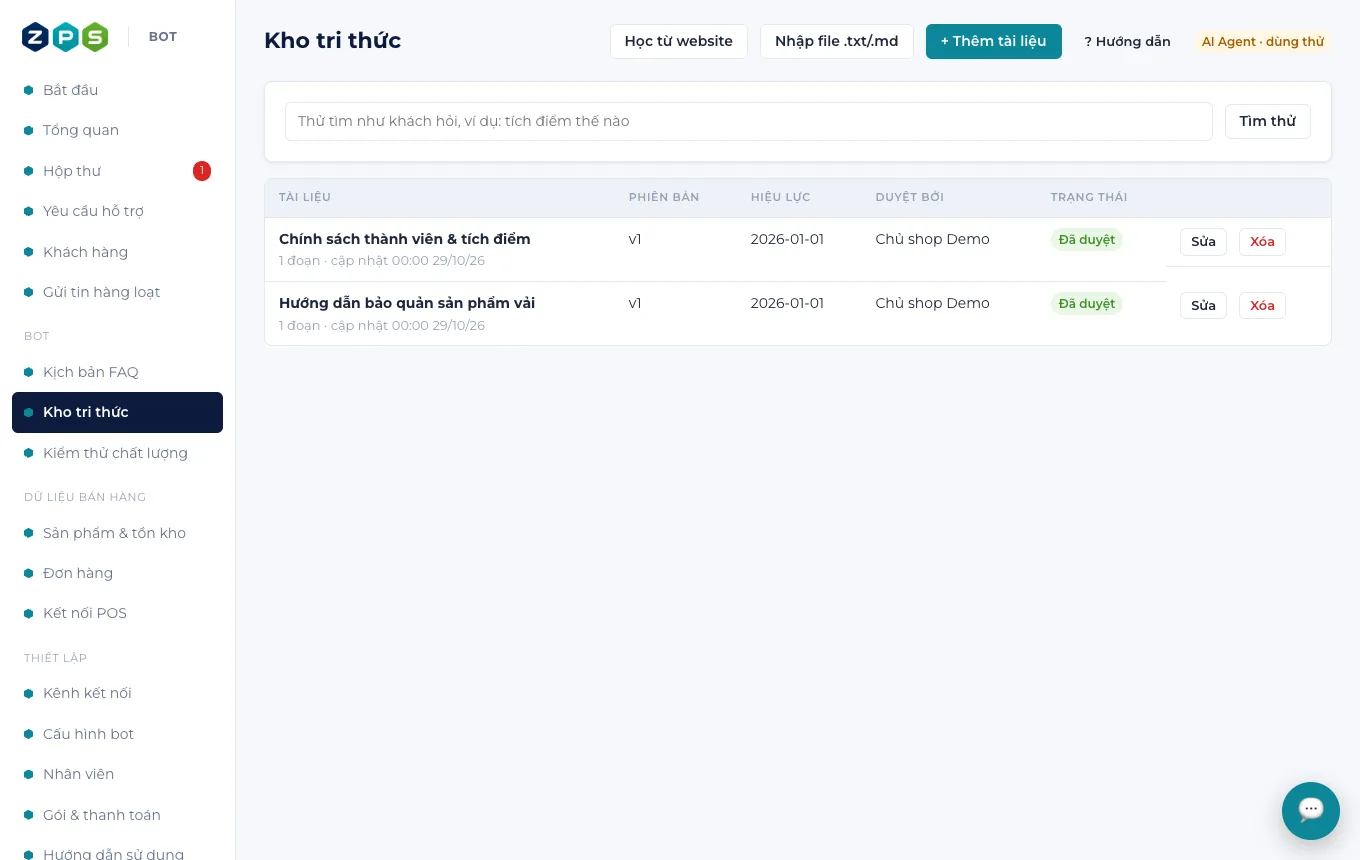Click the TÀI LIỆU column header

click(305, 197)
